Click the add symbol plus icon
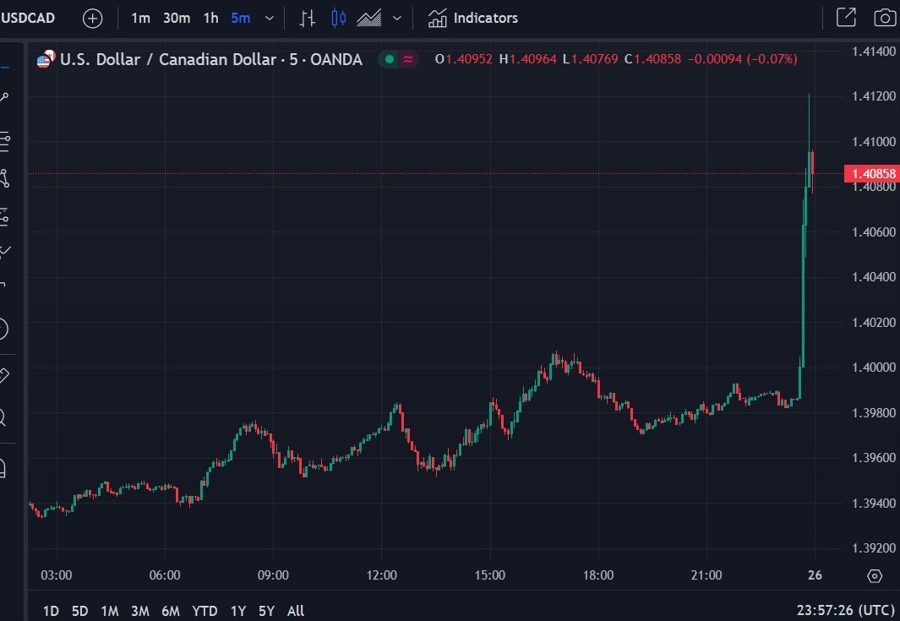900x621 pixels. pyautogui.click(x=92, y=18)
